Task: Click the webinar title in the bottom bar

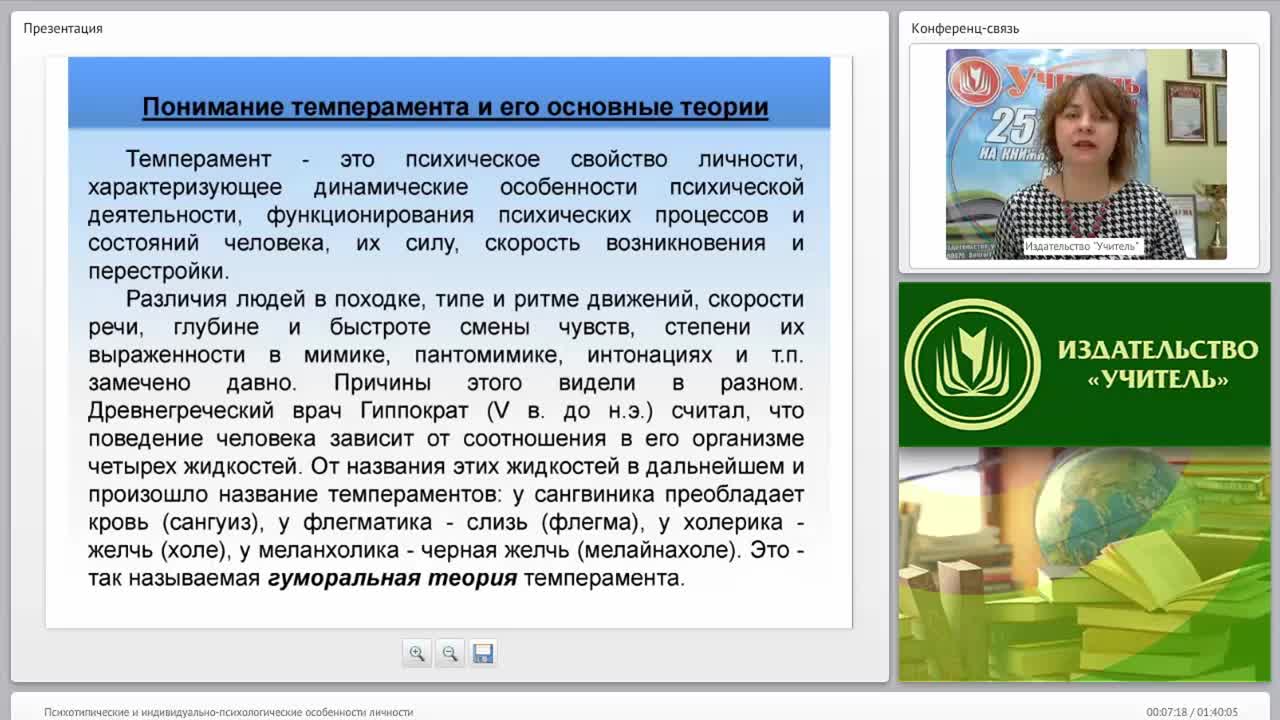Action: point(228,712)
